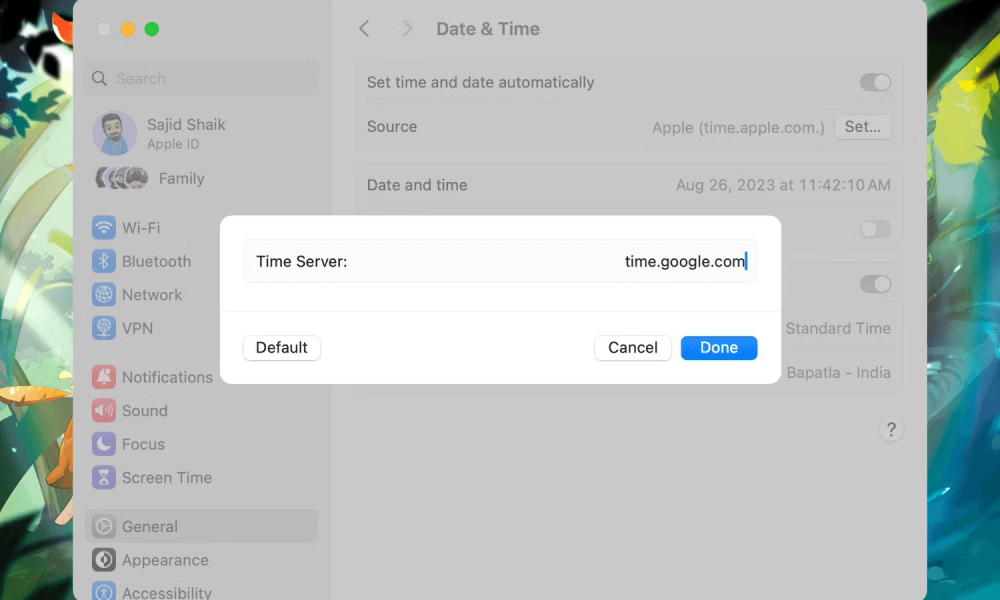The width and height of the screenshot is (1000, 600).
Task: Reset server with the Default button
Action: pyautogui.click(x=282, y=348)
